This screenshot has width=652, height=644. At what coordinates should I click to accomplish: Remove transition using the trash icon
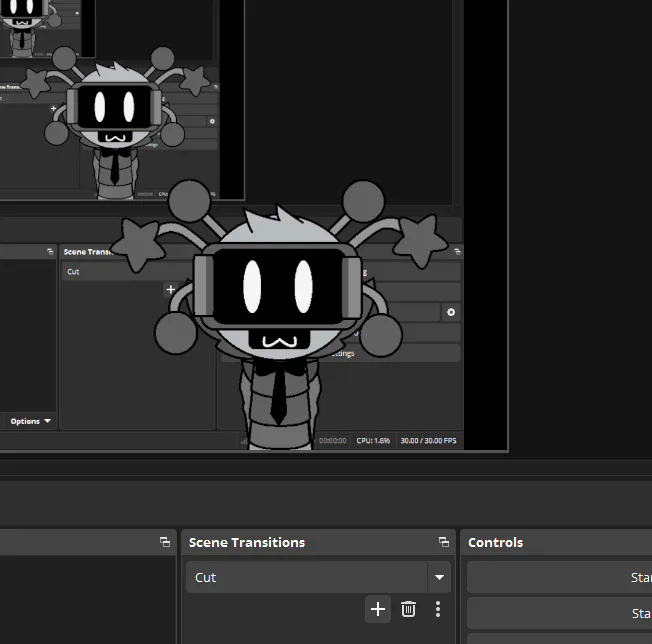coord(408,609)
